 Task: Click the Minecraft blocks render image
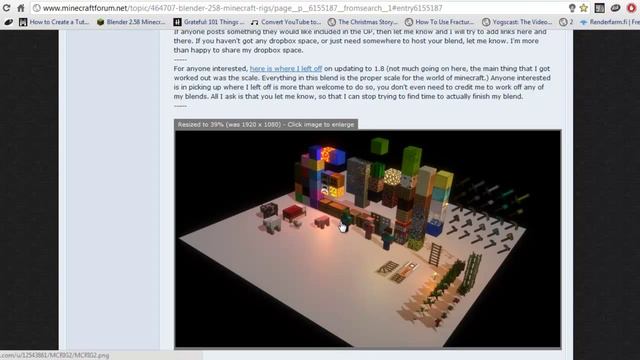pyautogui.click(x=367, y=239)
